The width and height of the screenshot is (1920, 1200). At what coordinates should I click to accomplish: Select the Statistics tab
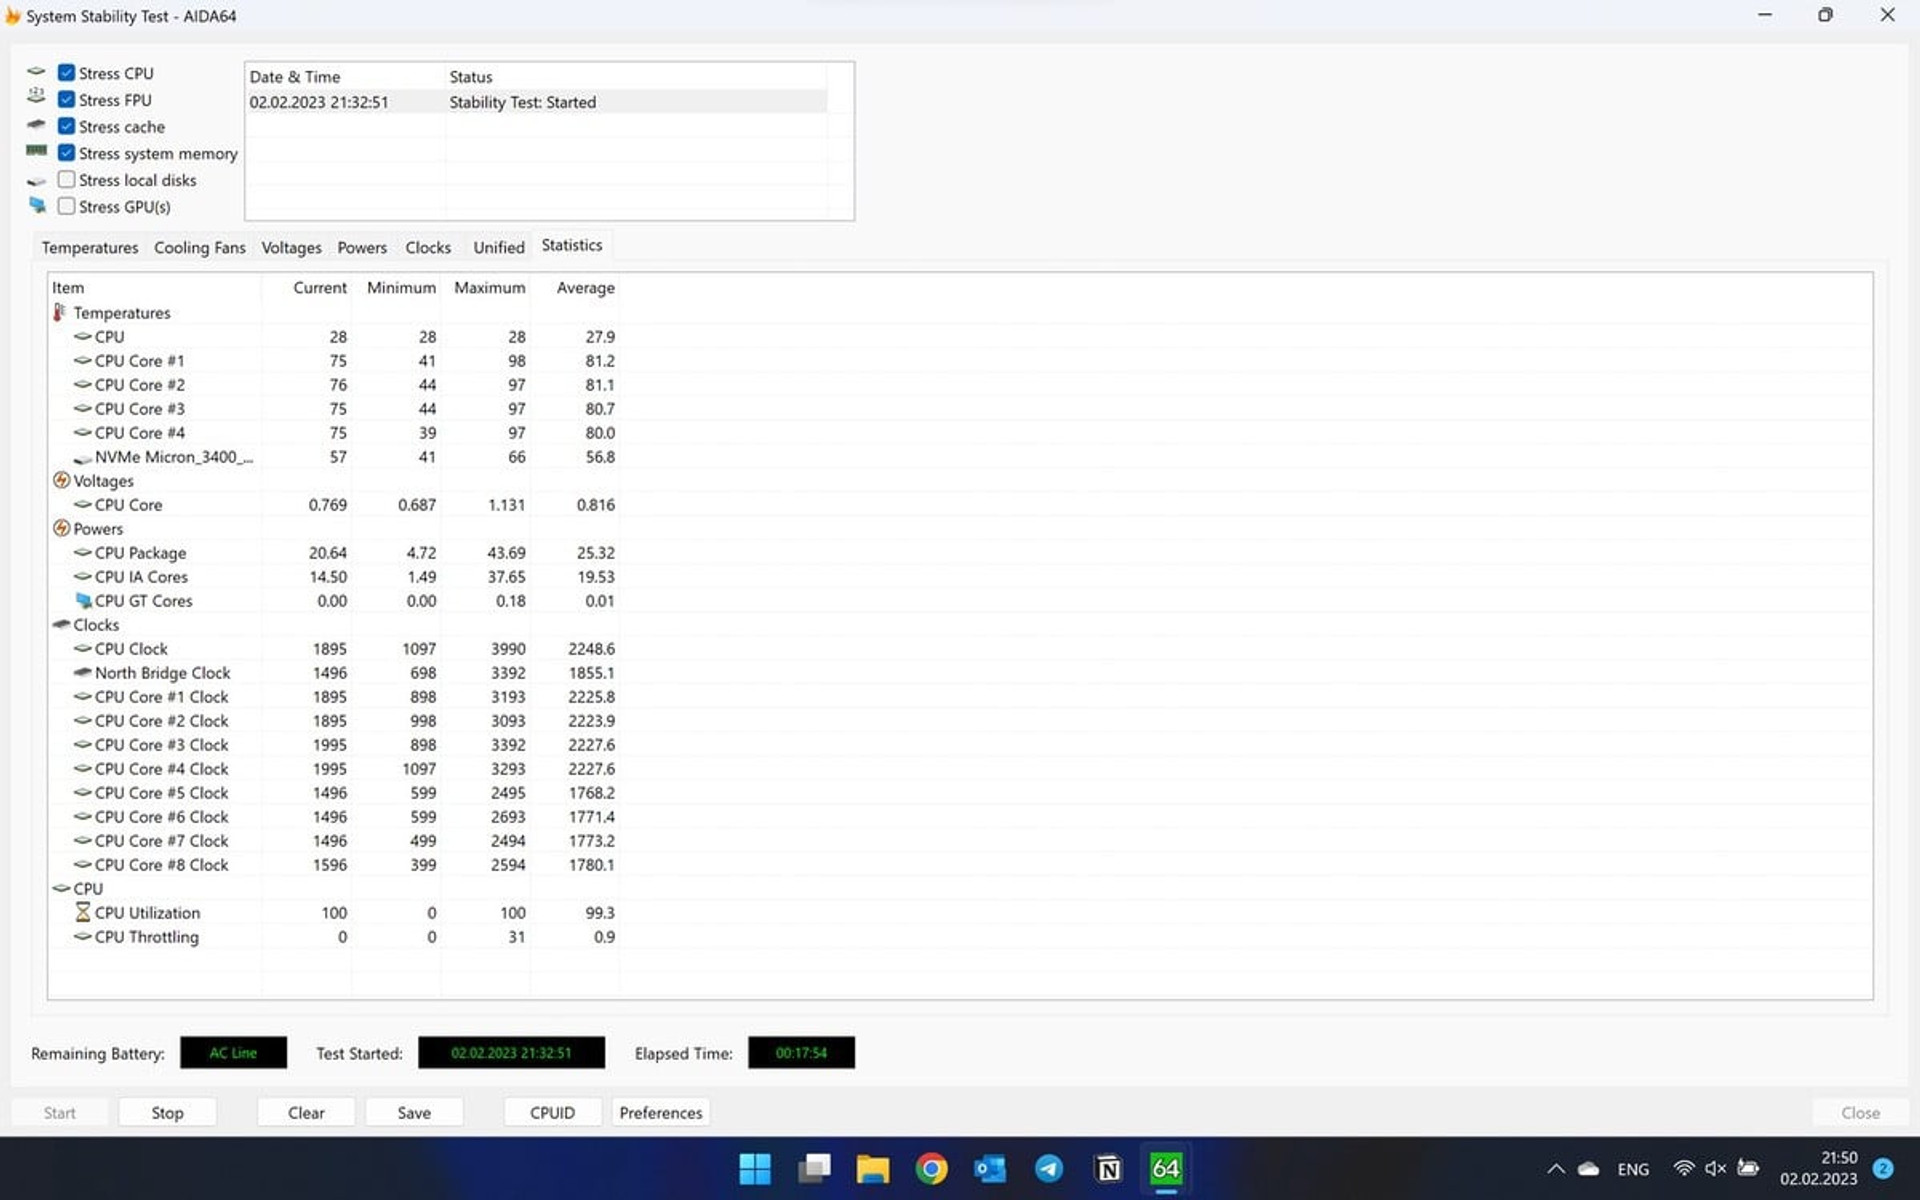[572, 245]
